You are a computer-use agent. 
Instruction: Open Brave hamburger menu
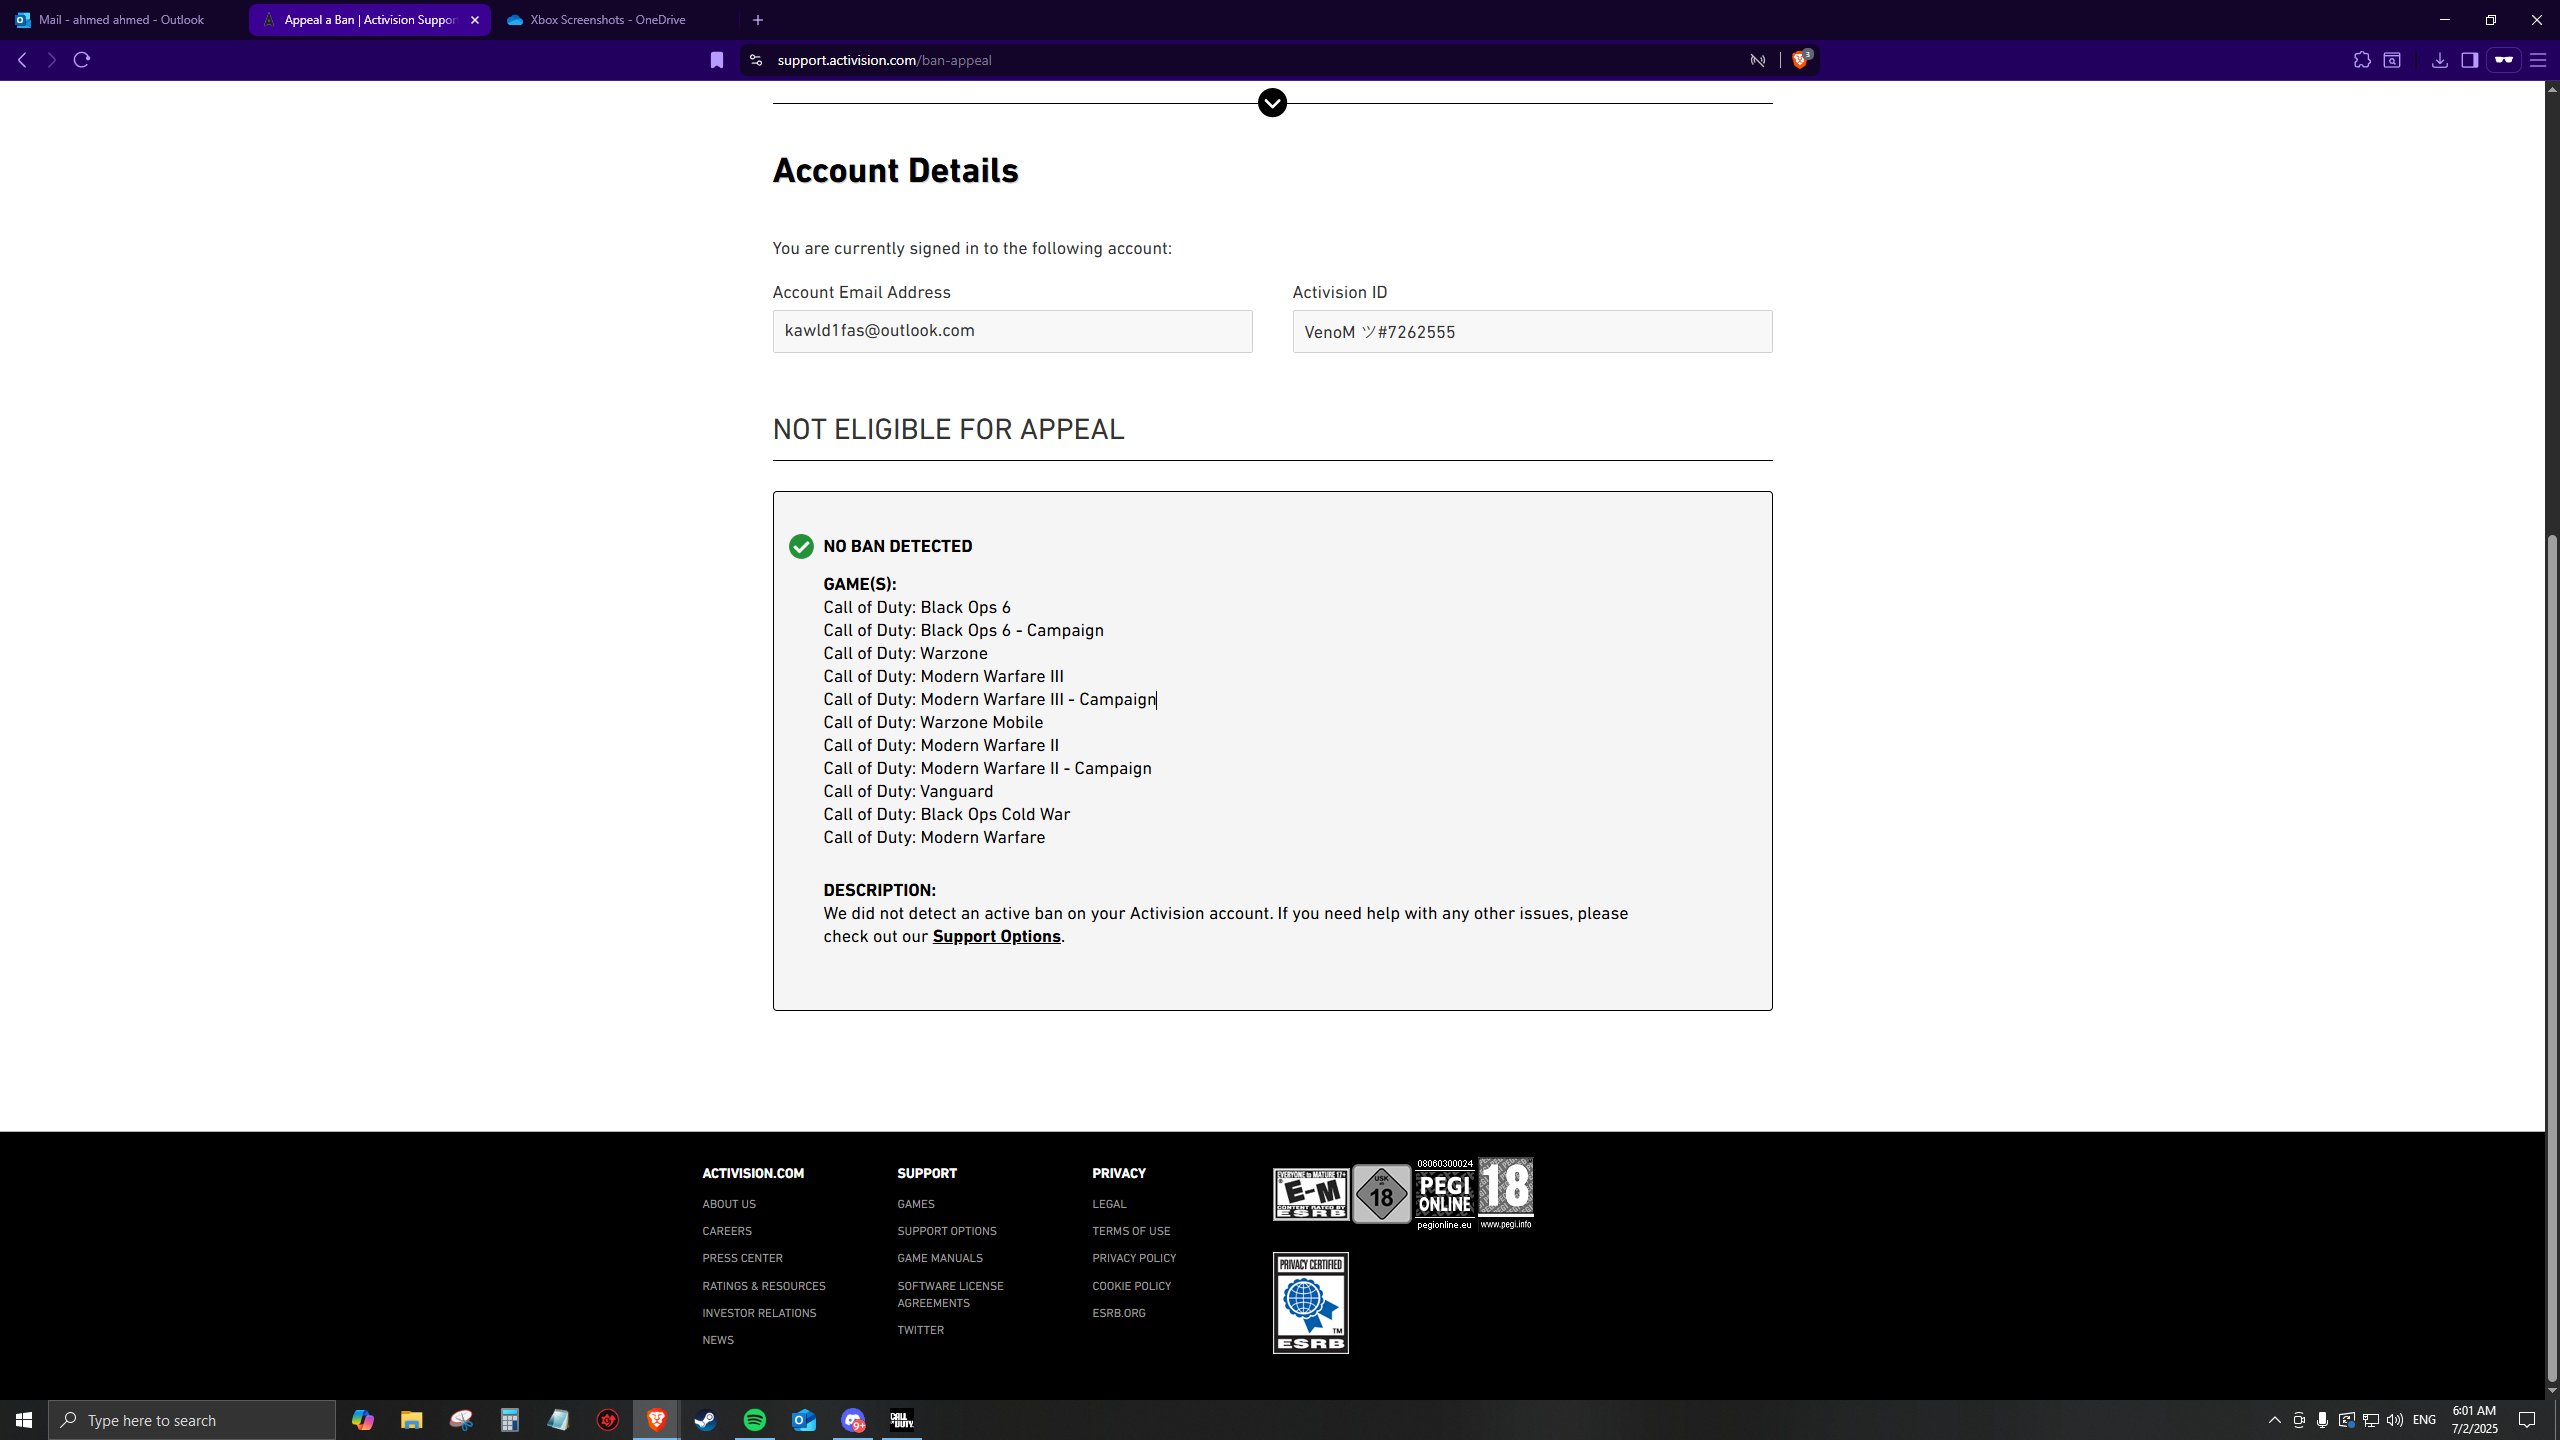click(x=2537, y=60)
